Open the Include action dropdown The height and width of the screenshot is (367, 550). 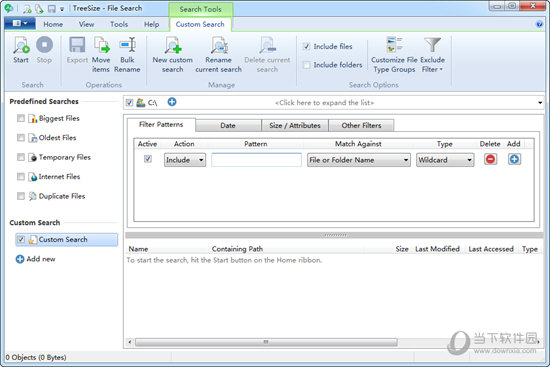coord(185,160)
